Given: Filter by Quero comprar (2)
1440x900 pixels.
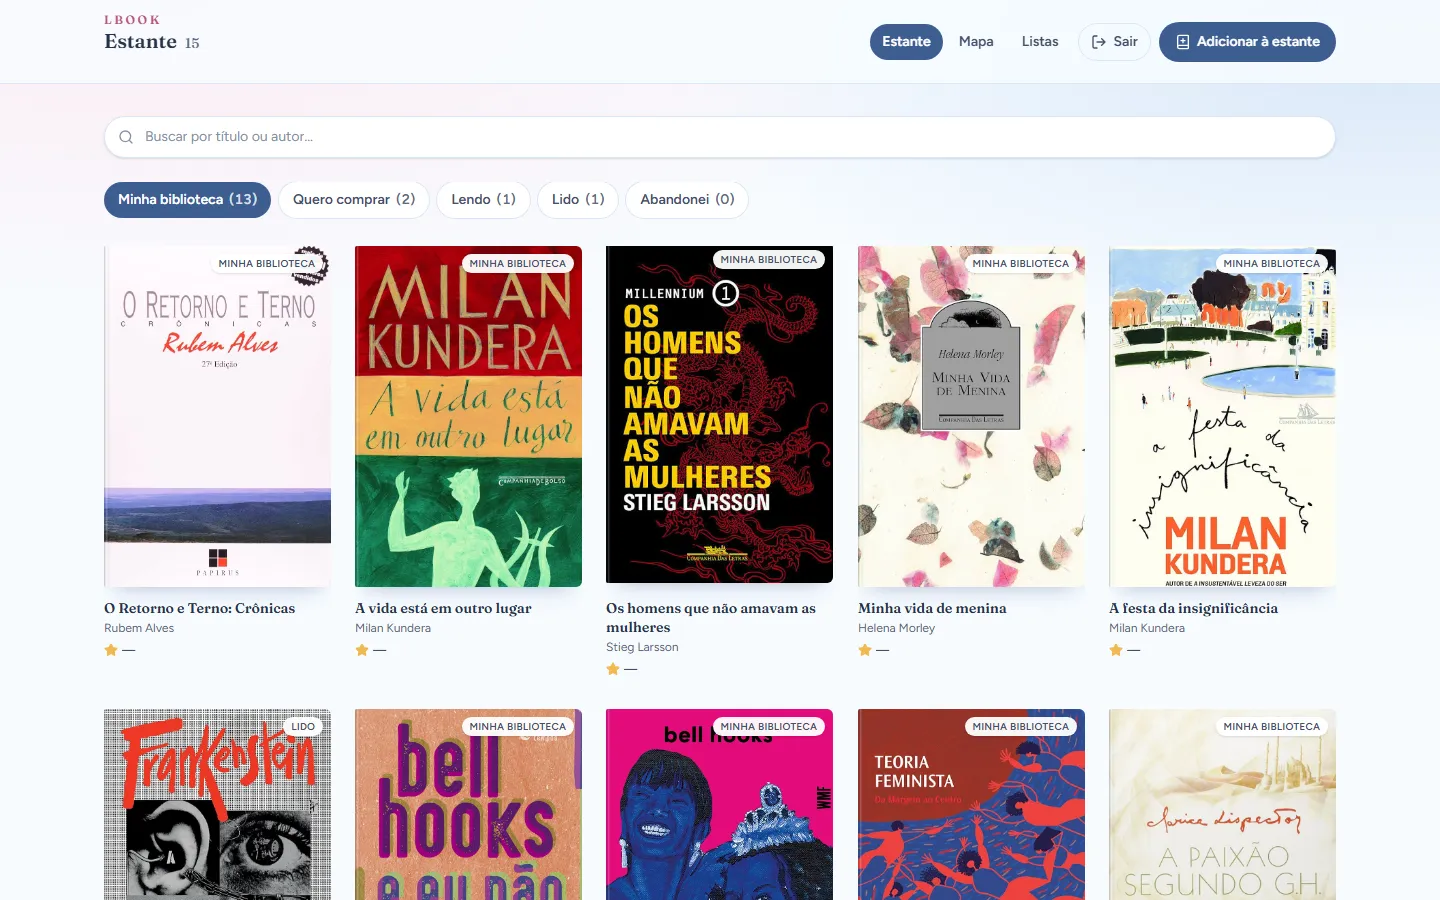Looking at the screenshot, I should pyautogui.click(x=354, y=200).
